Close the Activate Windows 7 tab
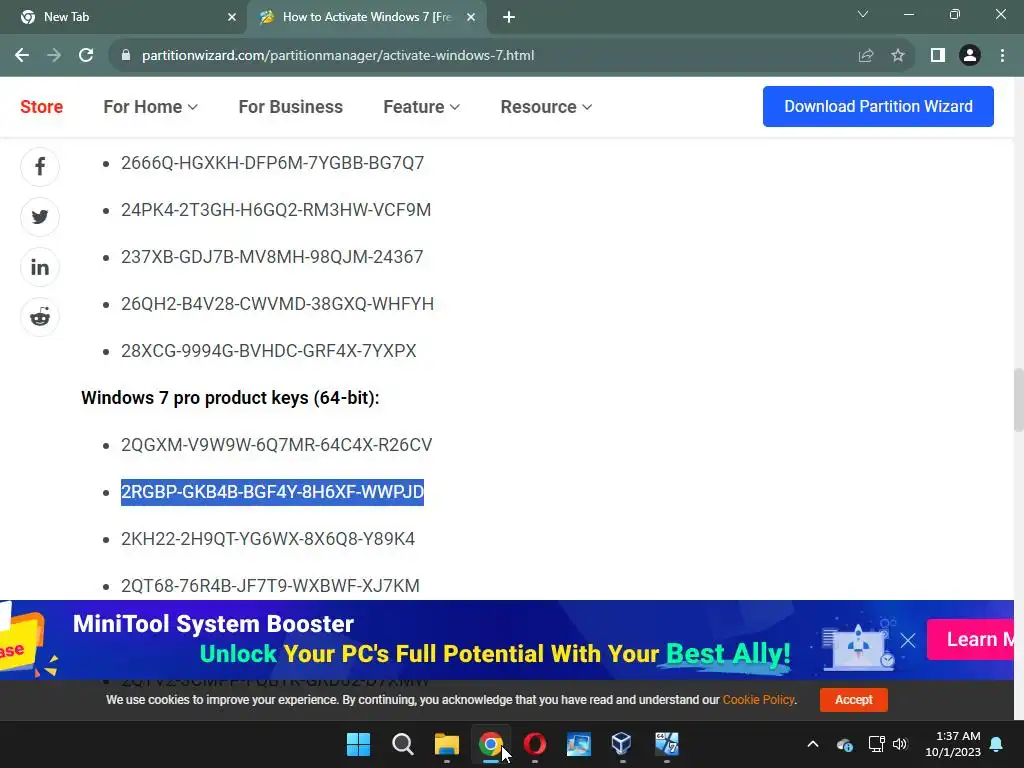Image resolution: width=1024 pixels, height=768 pixels. (471, 17)
